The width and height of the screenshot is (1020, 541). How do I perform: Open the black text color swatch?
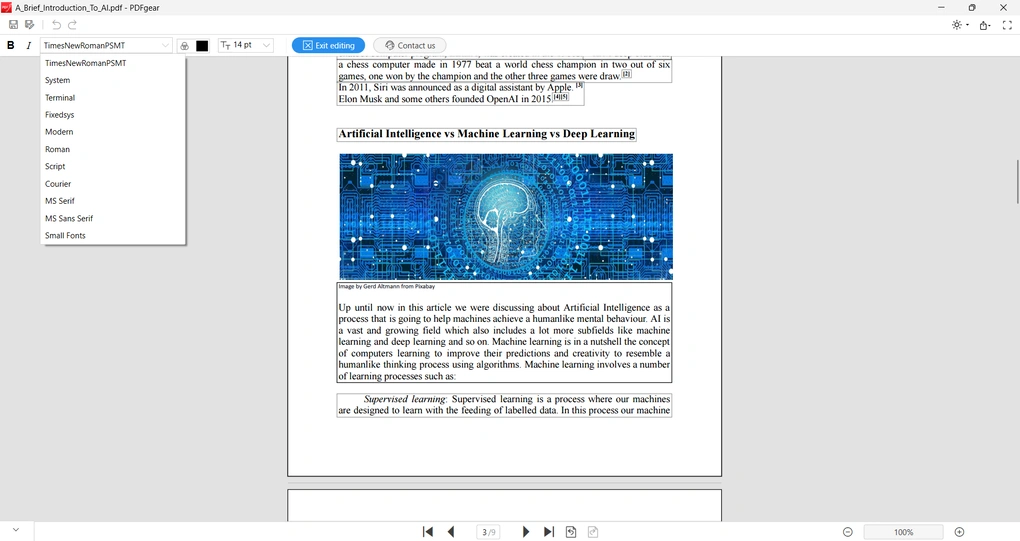click(x=202, y=46)
